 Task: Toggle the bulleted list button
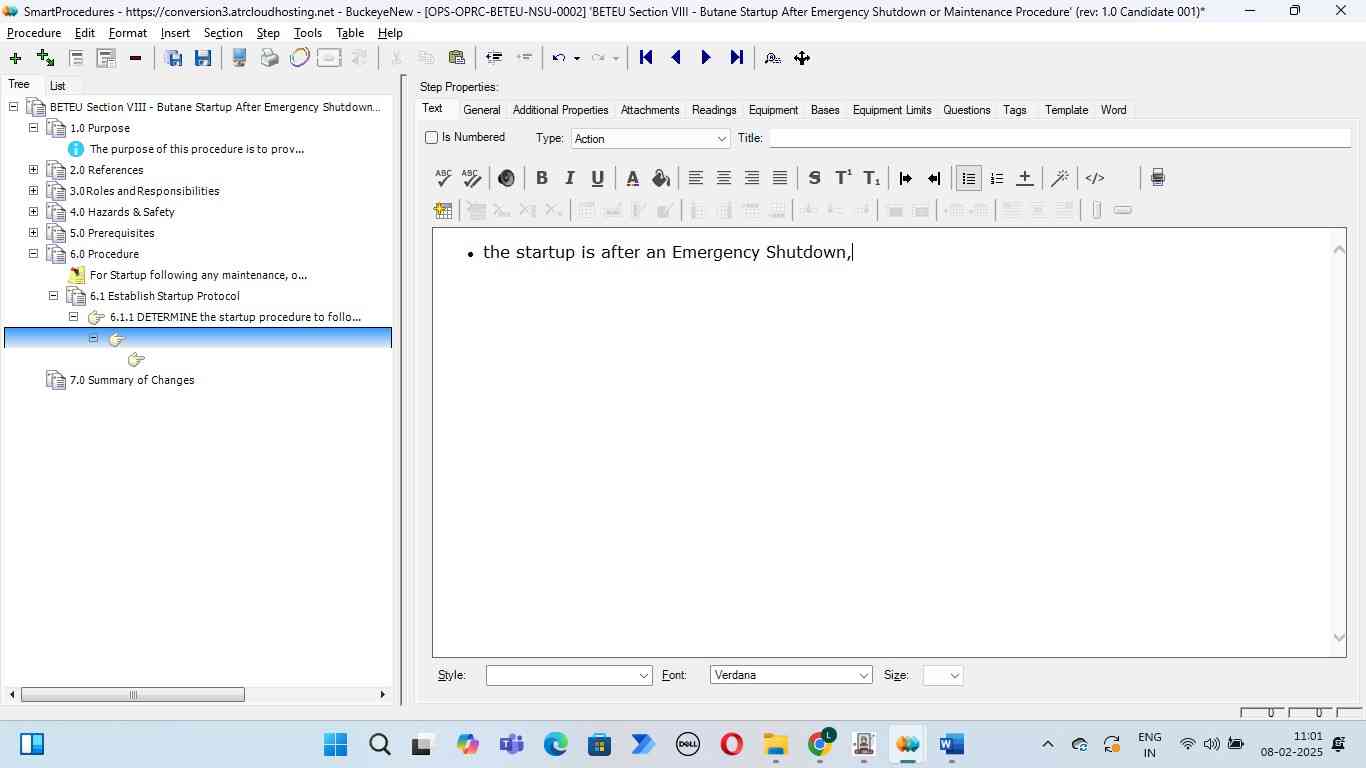968,178
